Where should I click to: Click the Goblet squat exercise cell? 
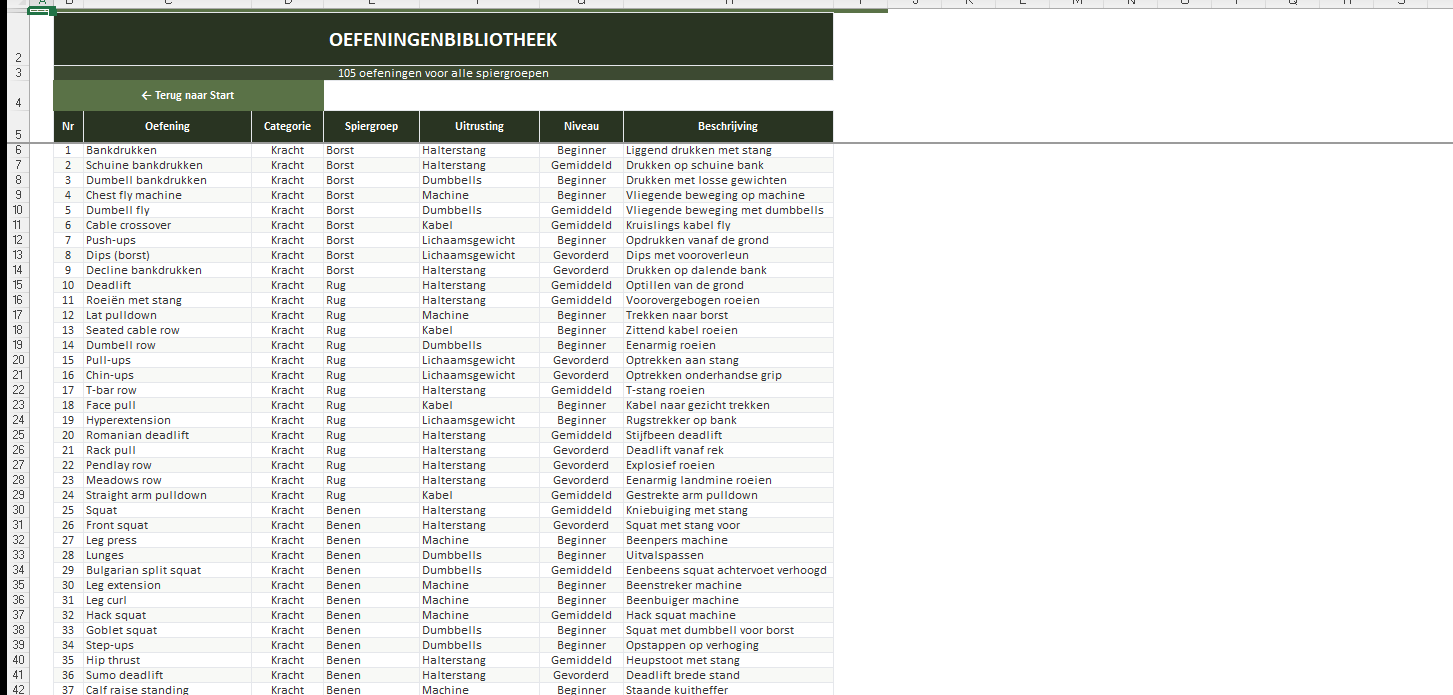coord(167,630)
